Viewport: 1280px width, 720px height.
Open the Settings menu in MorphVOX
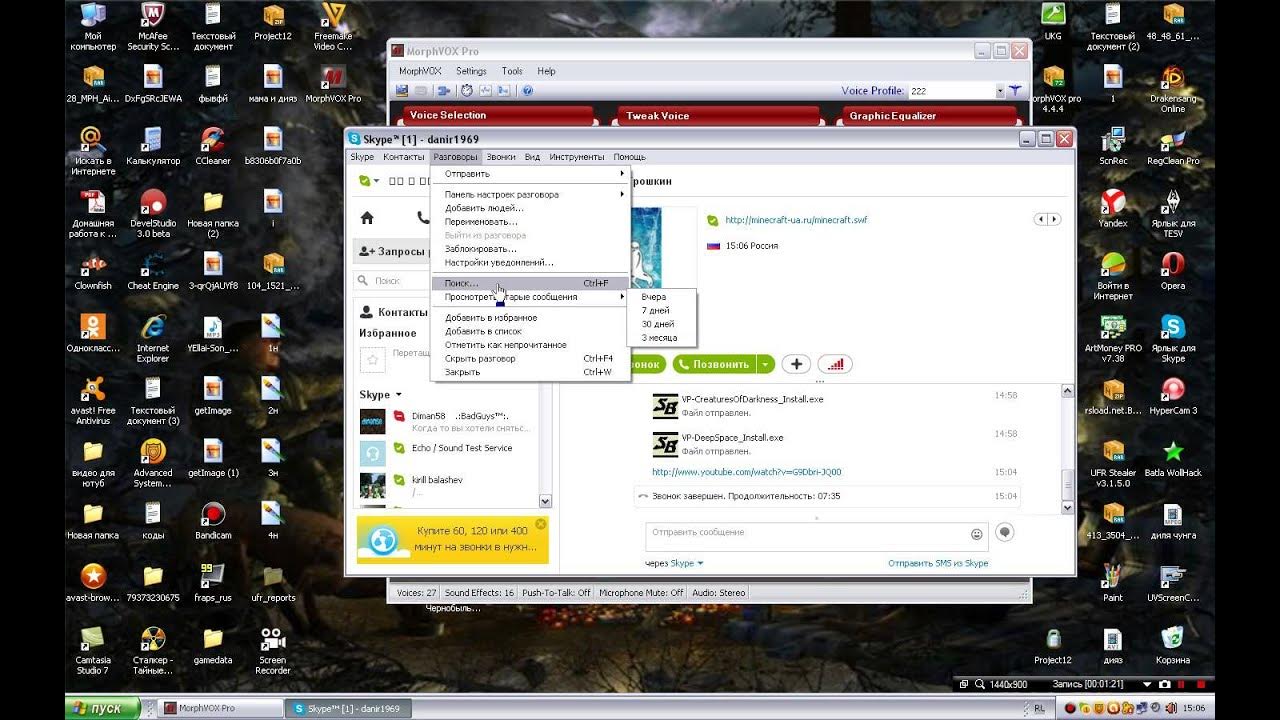[471, 71]
